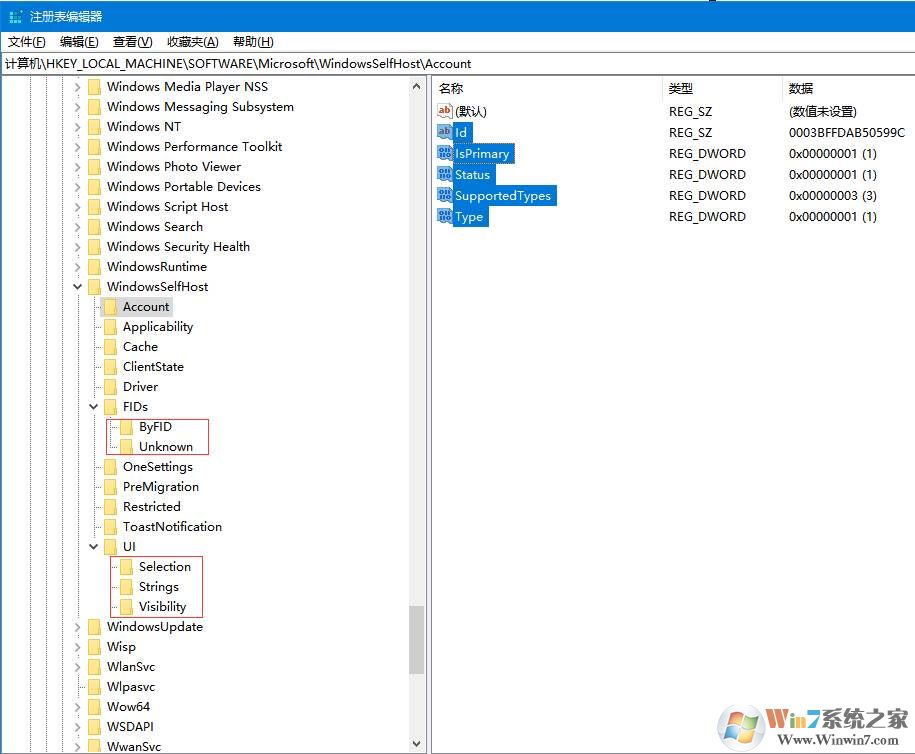Collapse the UI tree node

94,547
